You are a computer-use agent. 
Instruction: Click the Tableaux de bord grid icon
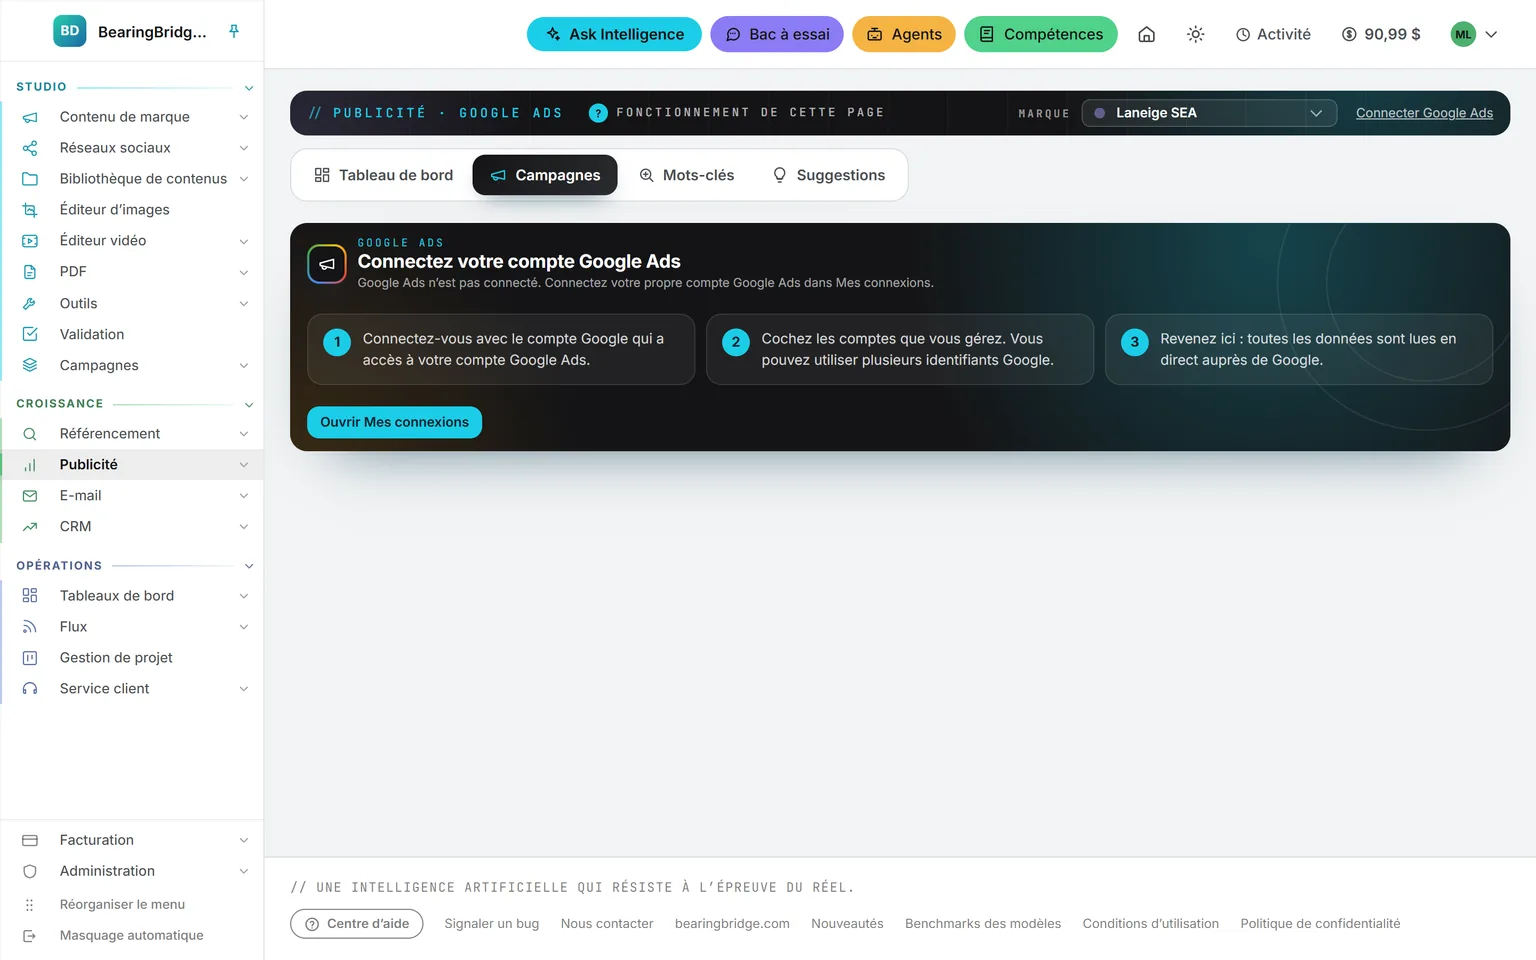pos(30,596)
